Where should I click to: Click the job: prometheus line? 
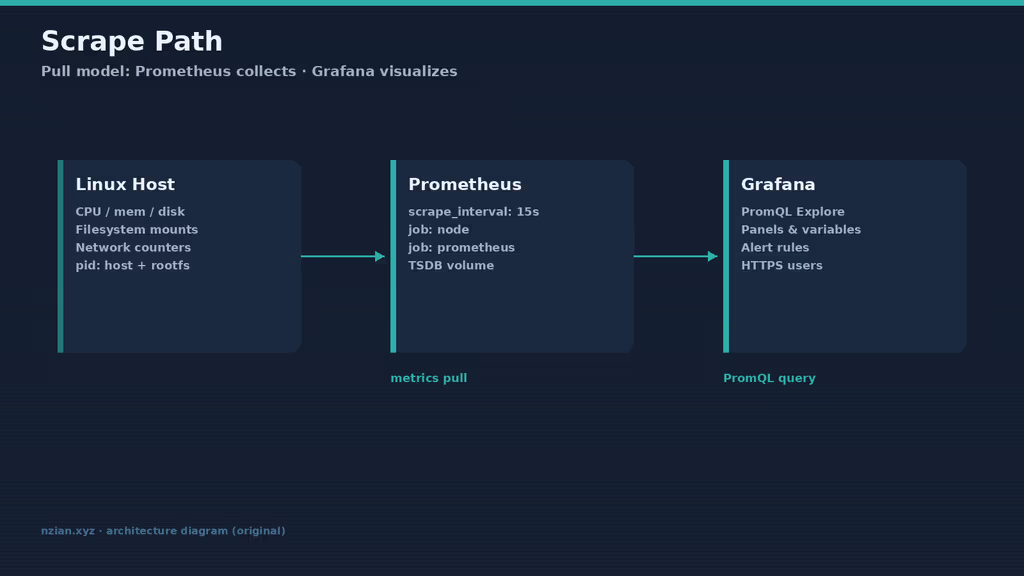pos(461,248)
